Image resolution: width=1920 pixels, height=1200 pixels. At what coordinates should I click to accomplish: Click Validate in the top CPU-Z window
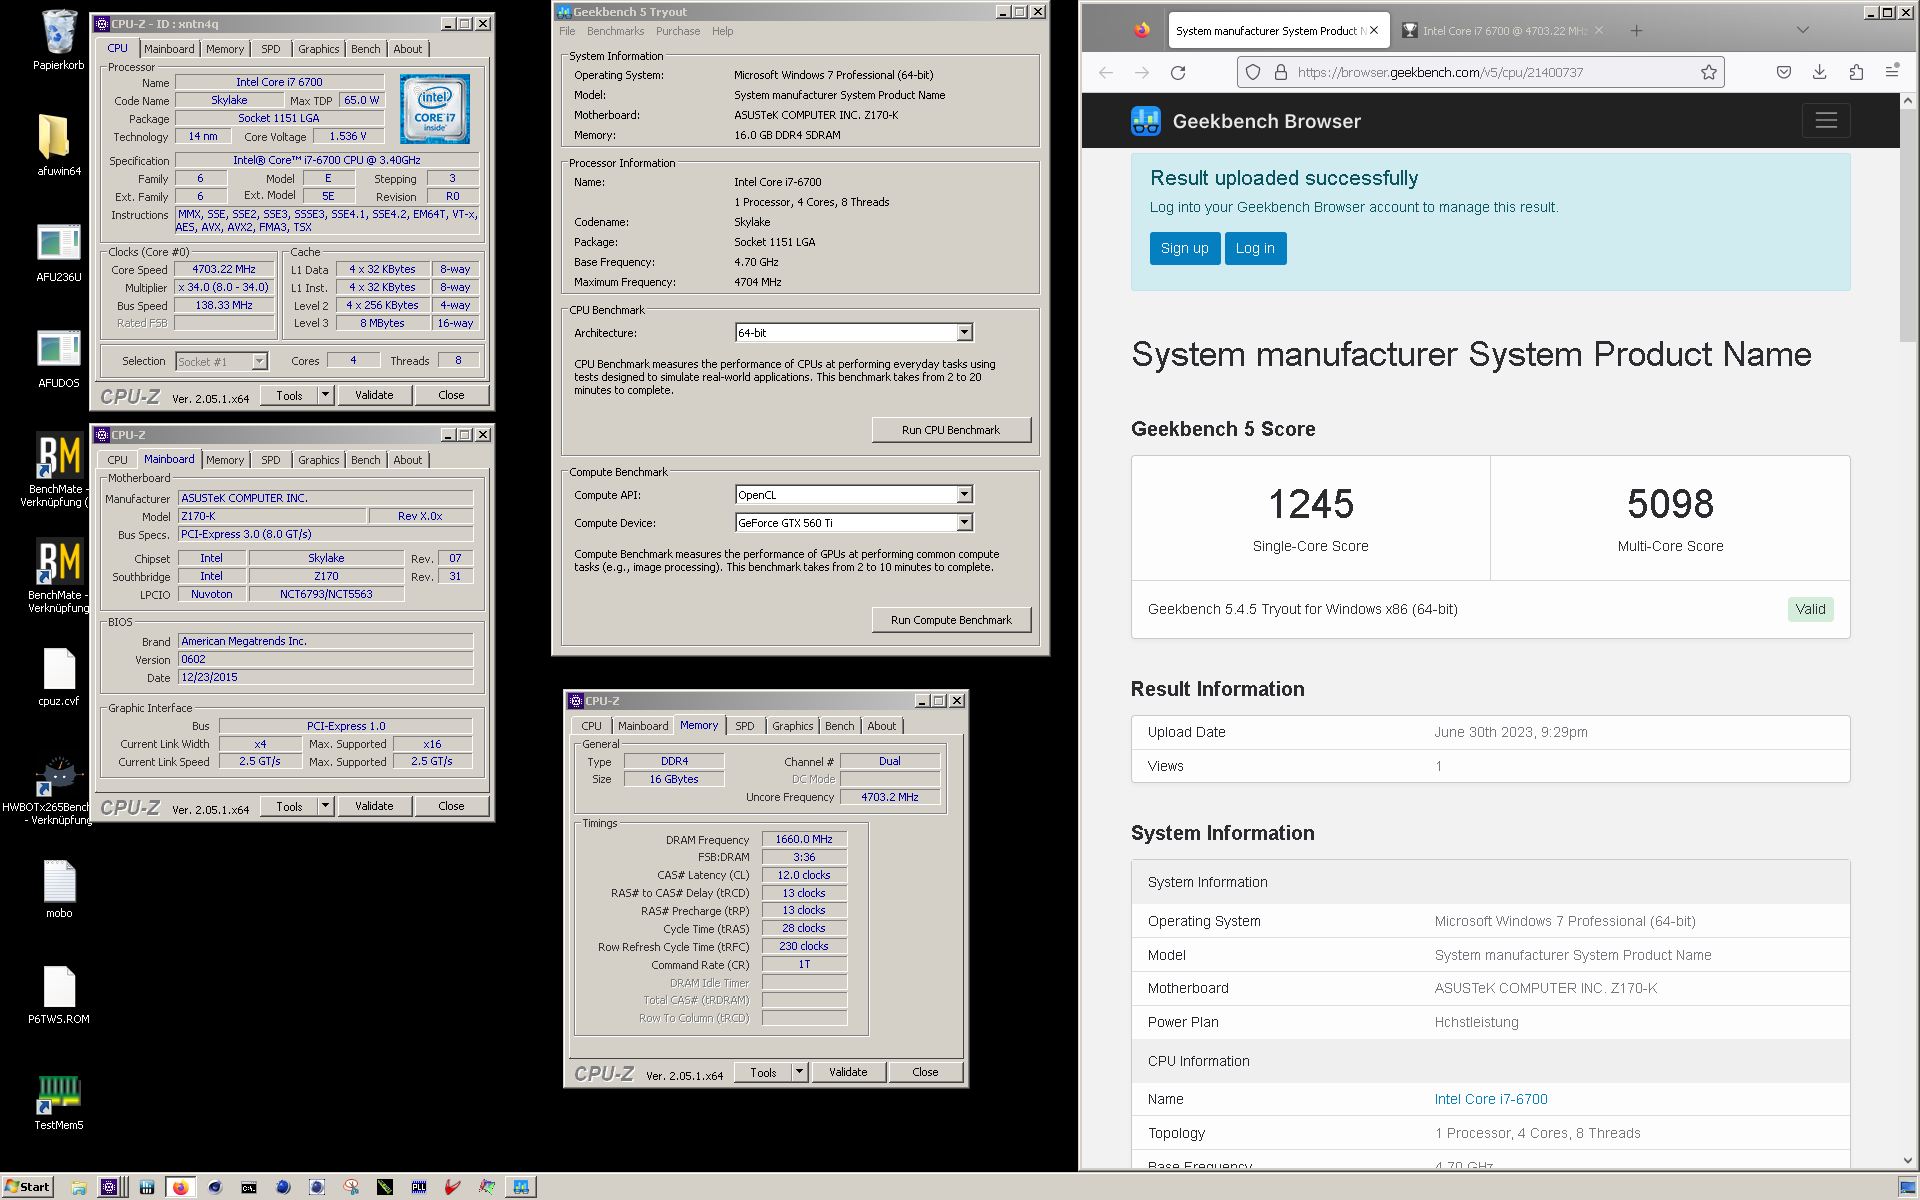pyautogui.click(x=374, y=395)
